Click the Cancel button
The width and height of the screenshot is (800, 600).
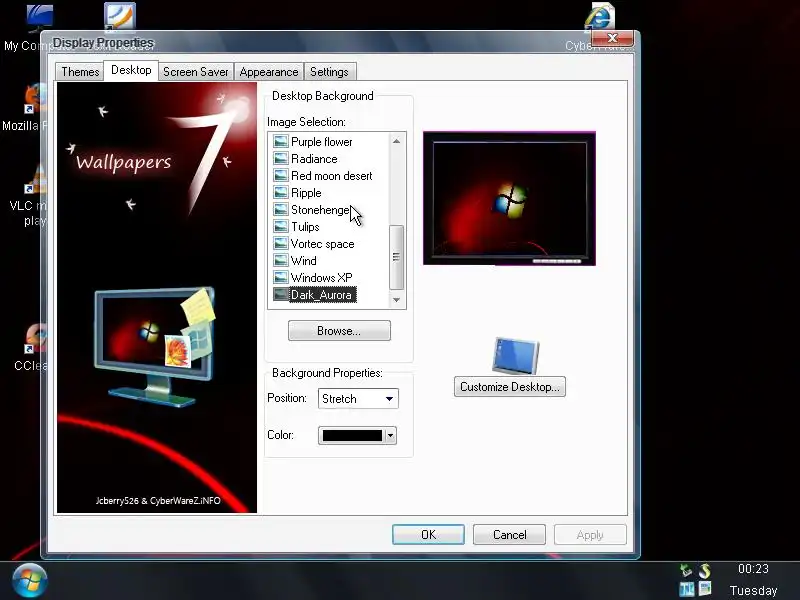(x=509, y=535)
